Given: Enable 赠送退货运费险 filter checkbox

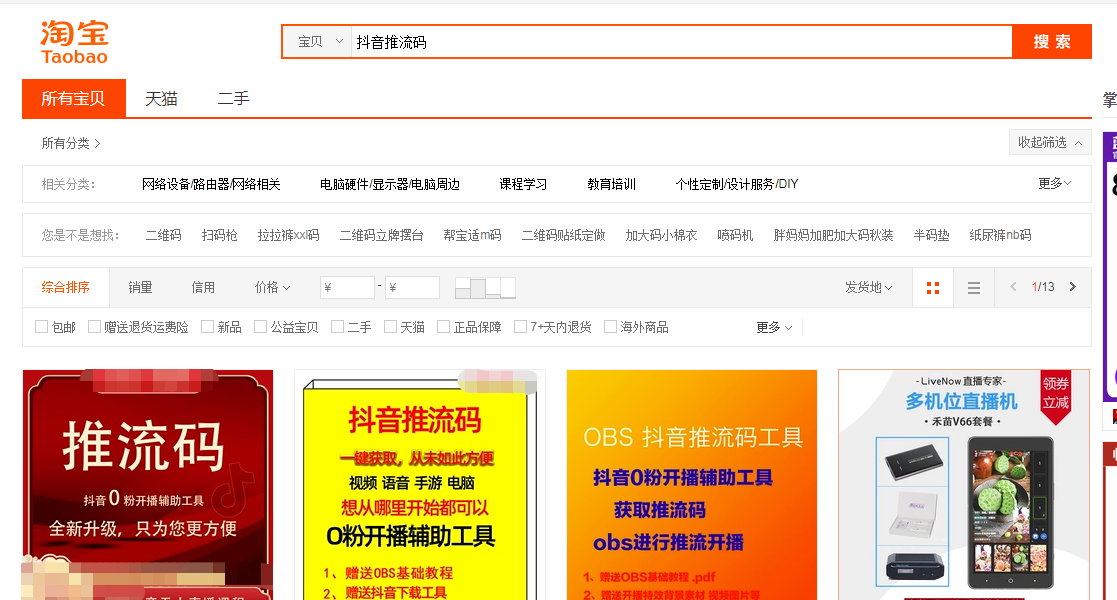Looking at the screenshot, I should (x=94, y=326).
